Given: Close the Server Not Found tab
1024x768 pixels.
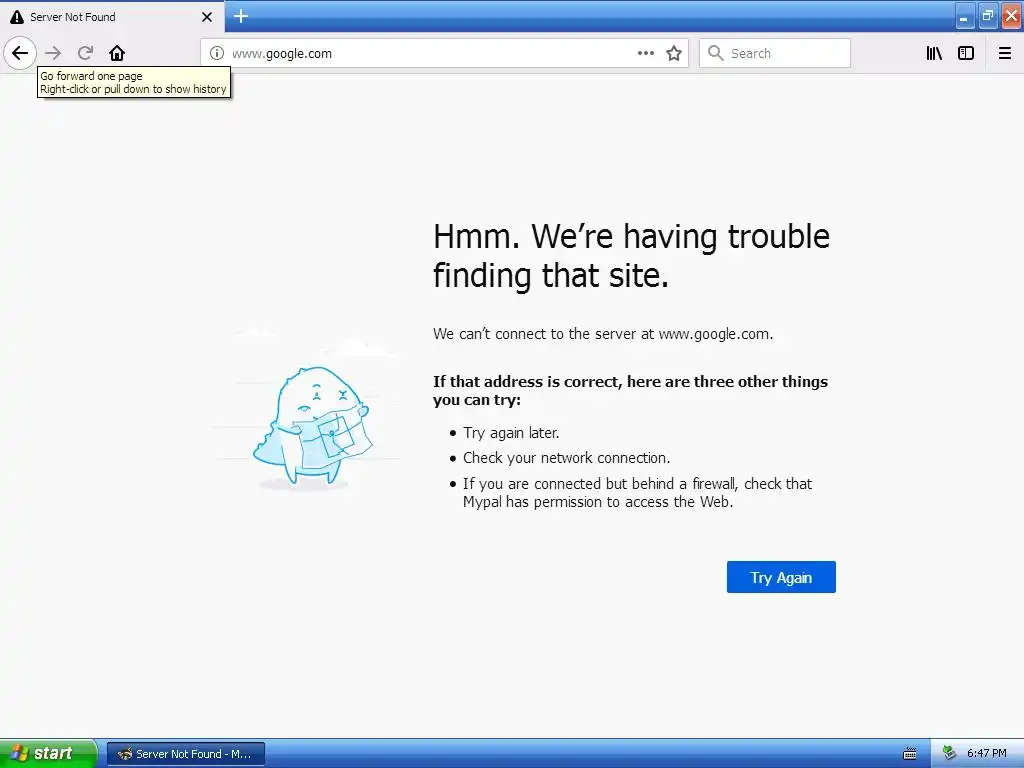Looking at the screenshot, I should 207,17.
